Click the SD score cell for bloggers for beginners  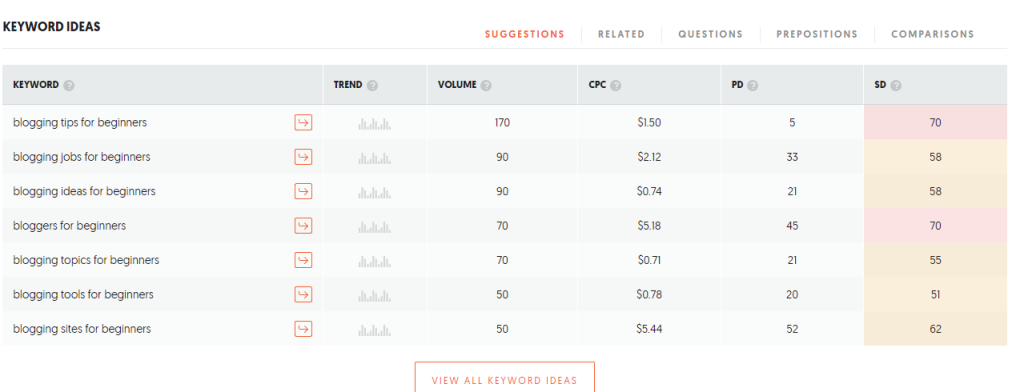935,225
